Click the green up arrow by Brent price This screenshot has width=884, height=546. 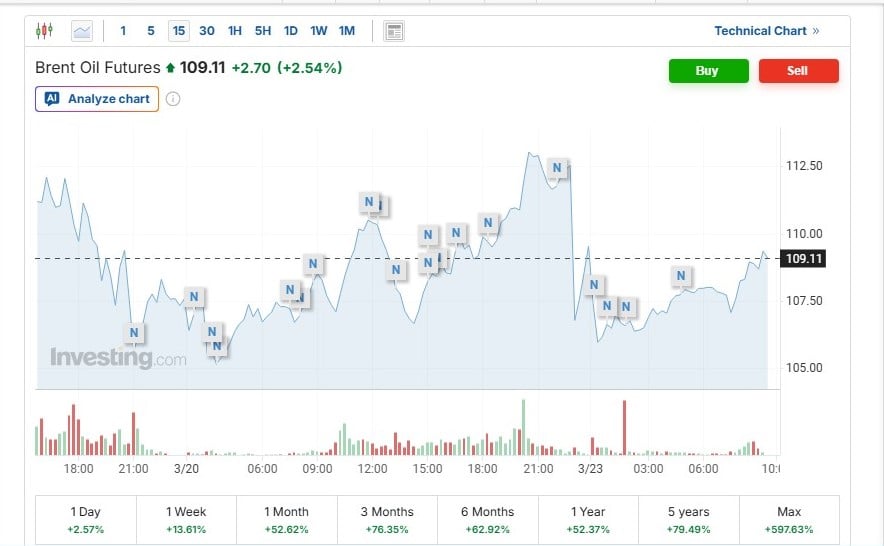pyautogui.click(x=170, y=68)
